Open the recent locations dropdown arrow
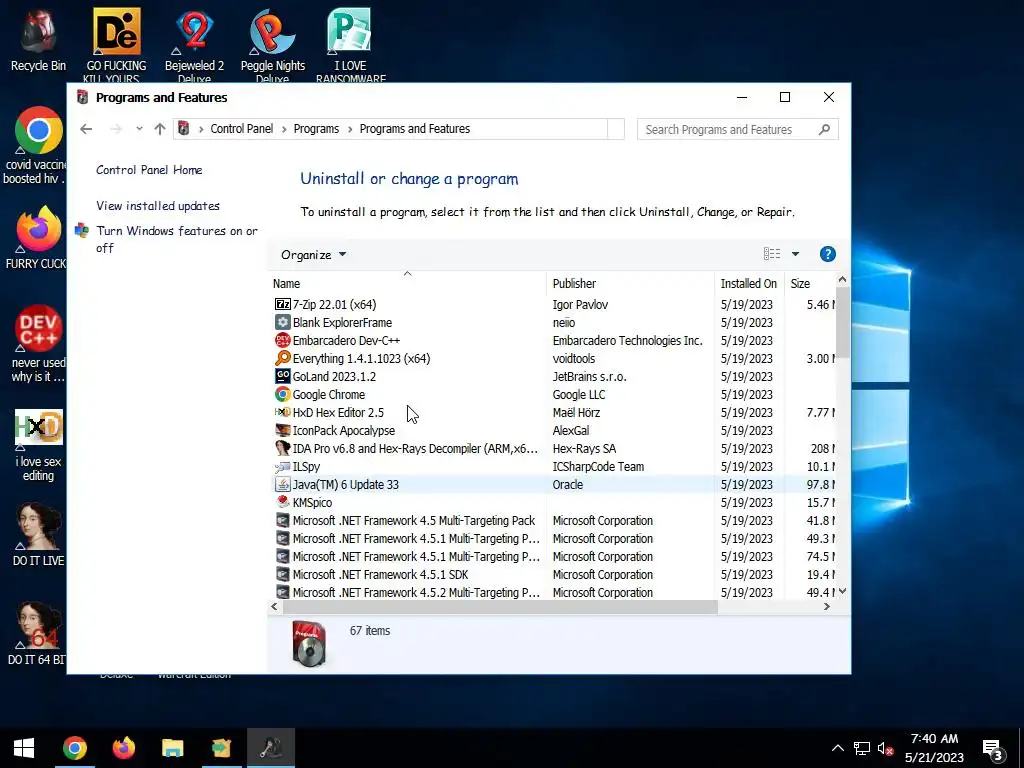The width and height of the screenshot is (1024, 768). tap(139, 129)
